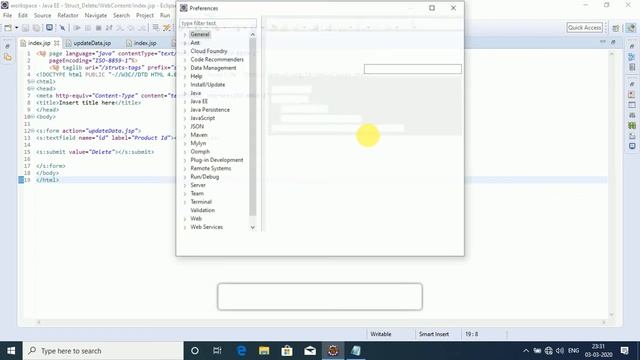The height and width of the screenshot is (360, 640).
Task: Click the New wizard toolbar icon
Action: coord(8,28)
